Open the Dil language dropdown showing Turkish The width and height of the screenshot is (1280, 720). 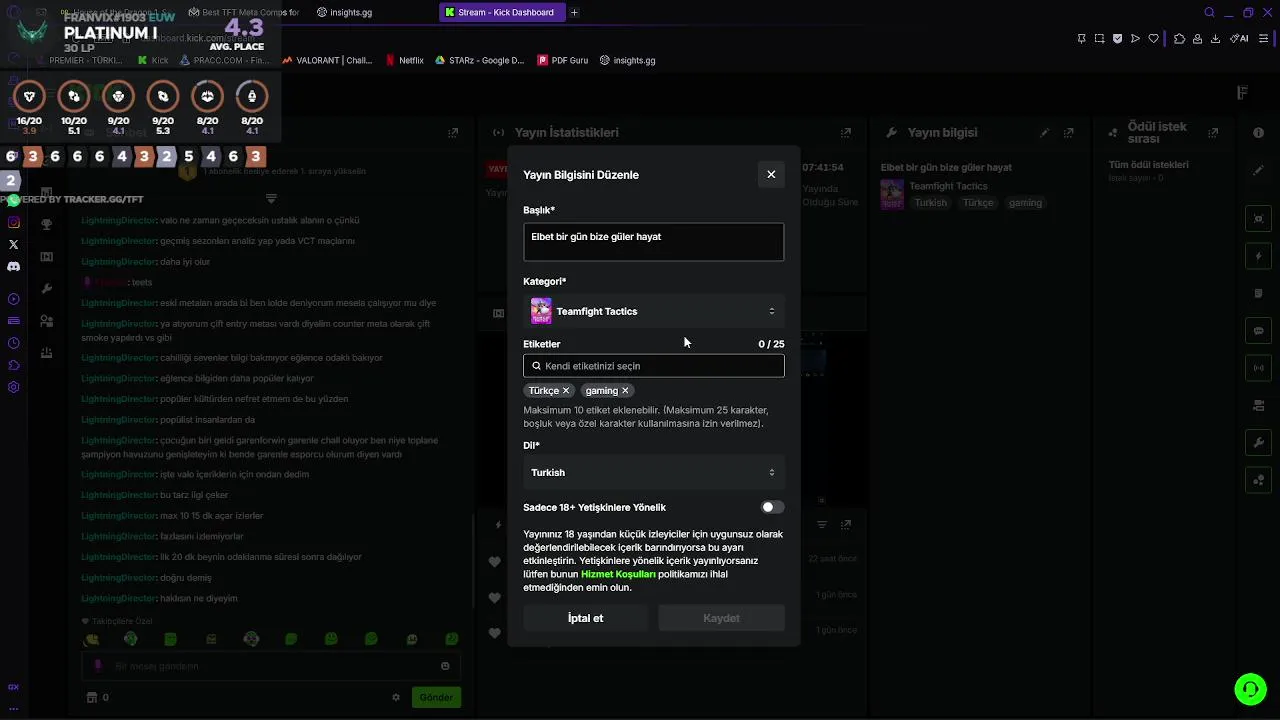pyautogui.click(x=653, y=472)
